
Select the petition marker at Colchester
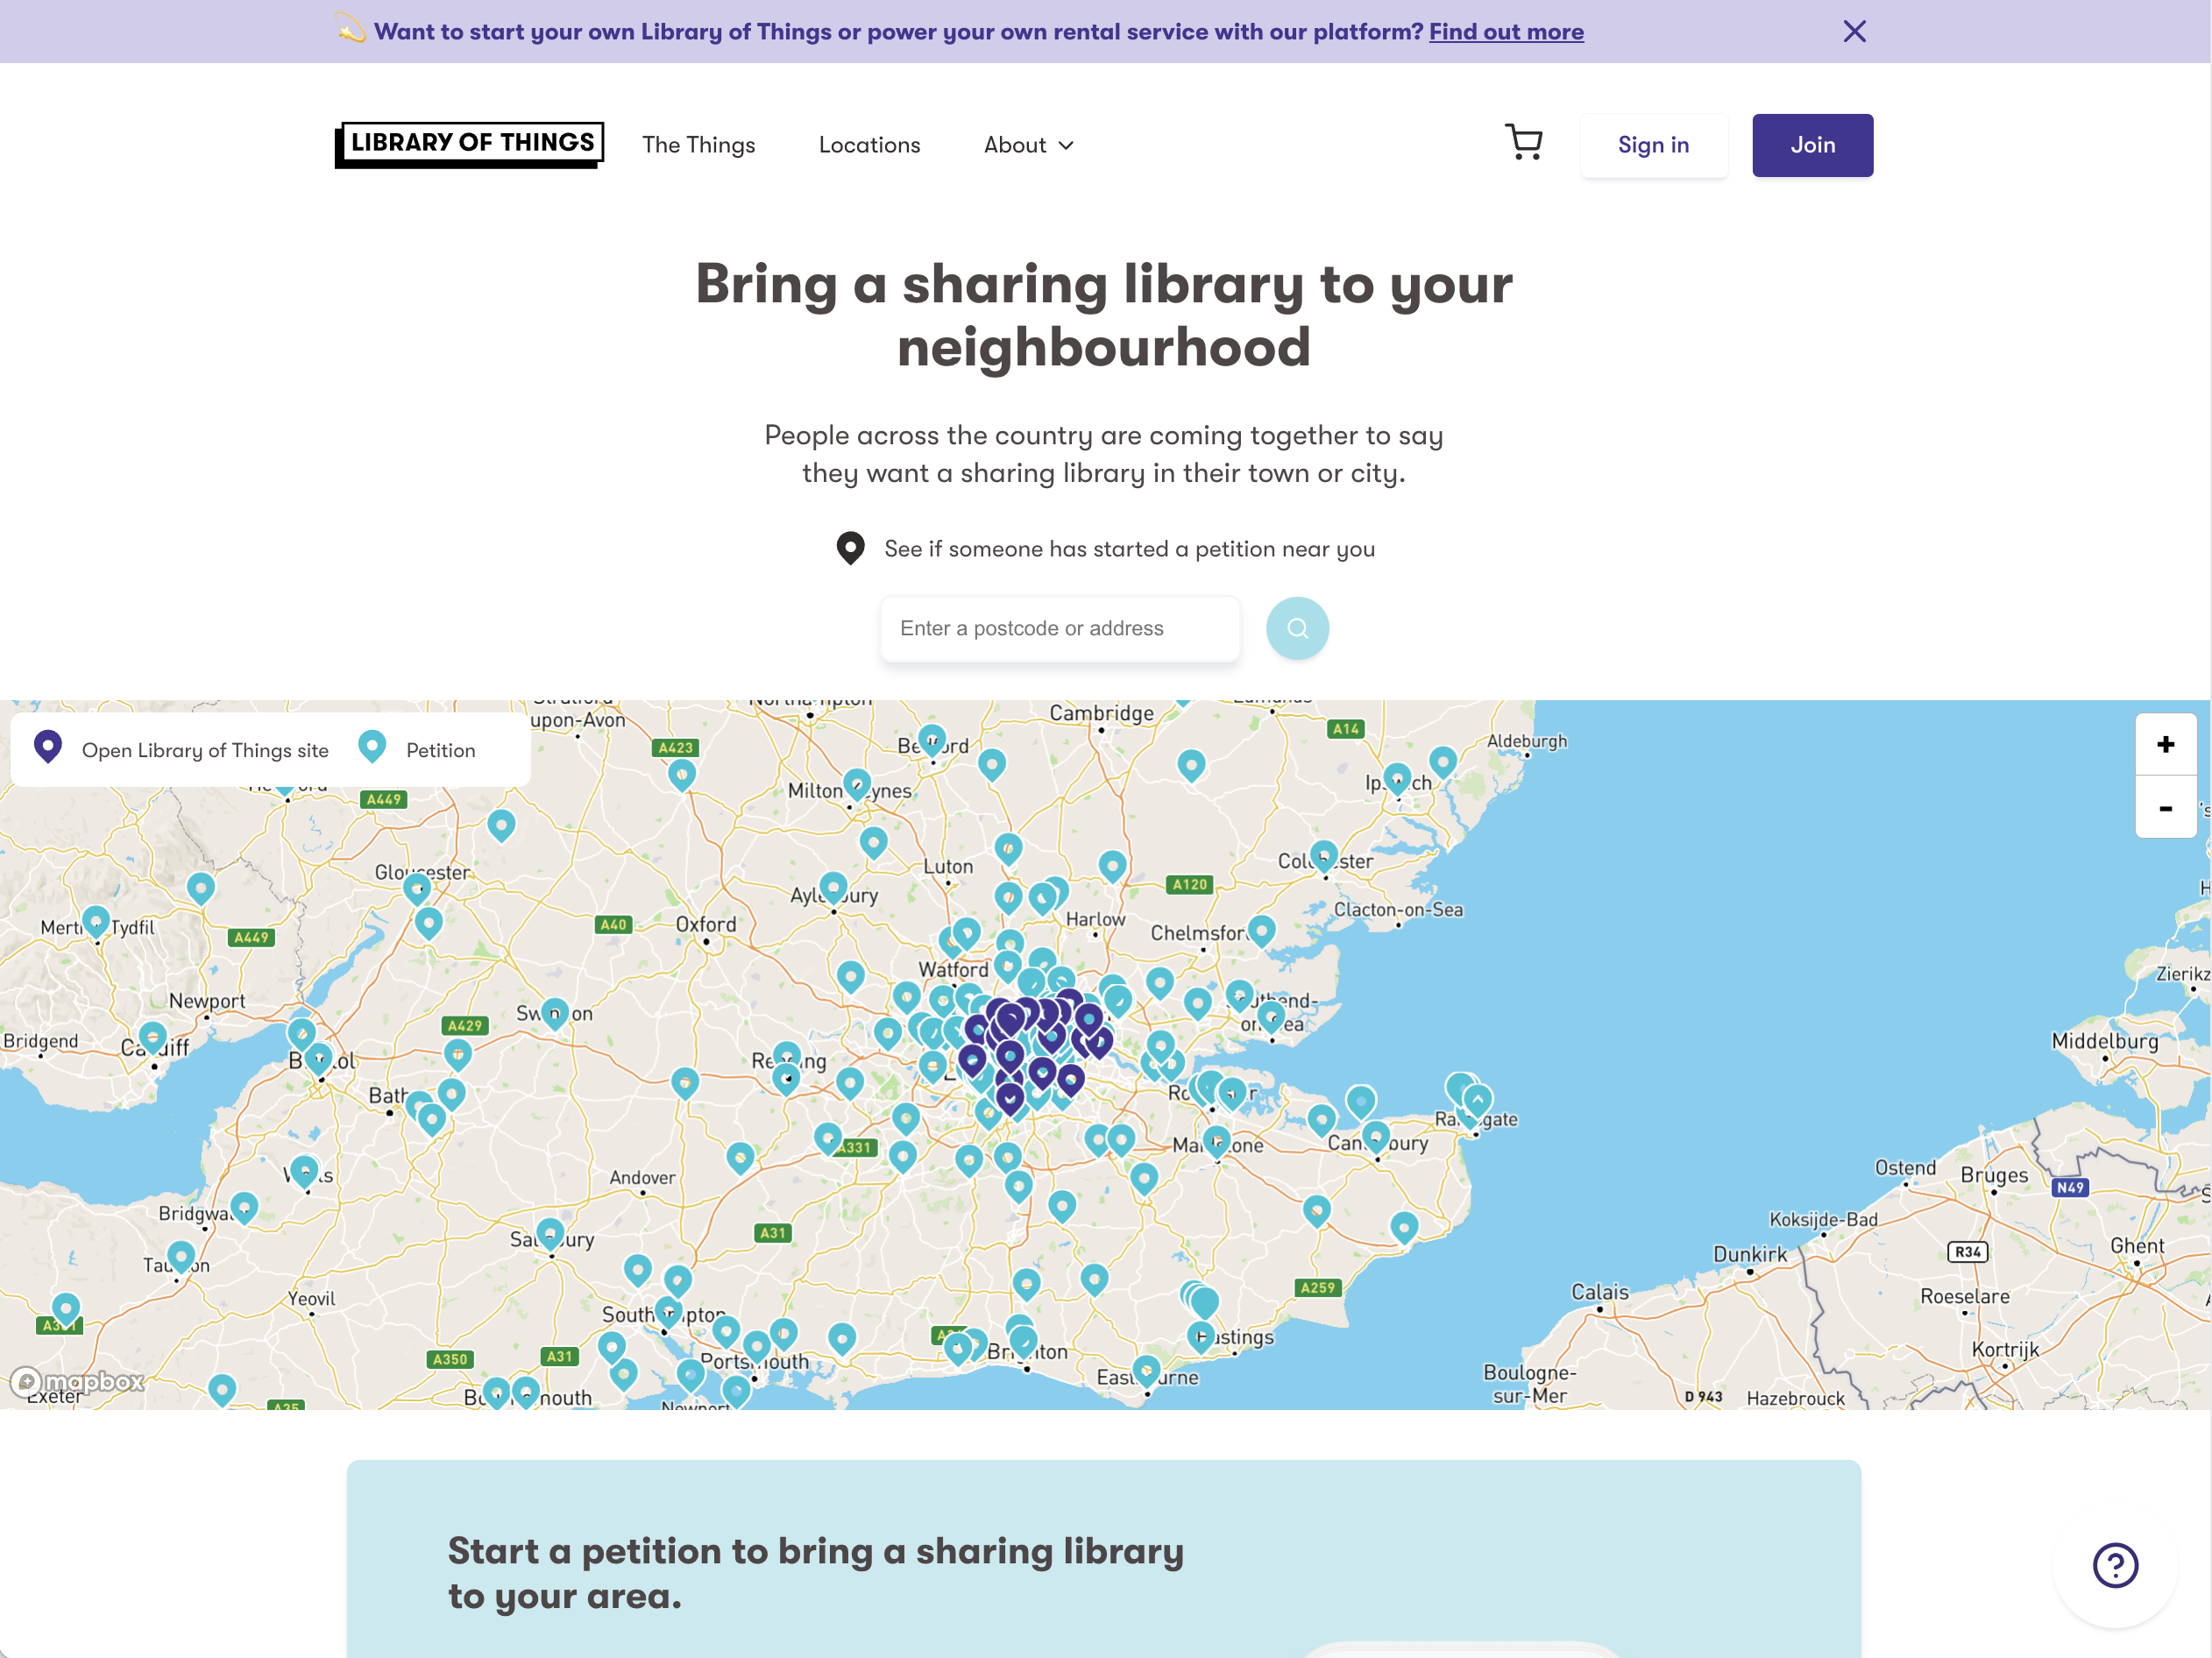(x=1323, y=855)
